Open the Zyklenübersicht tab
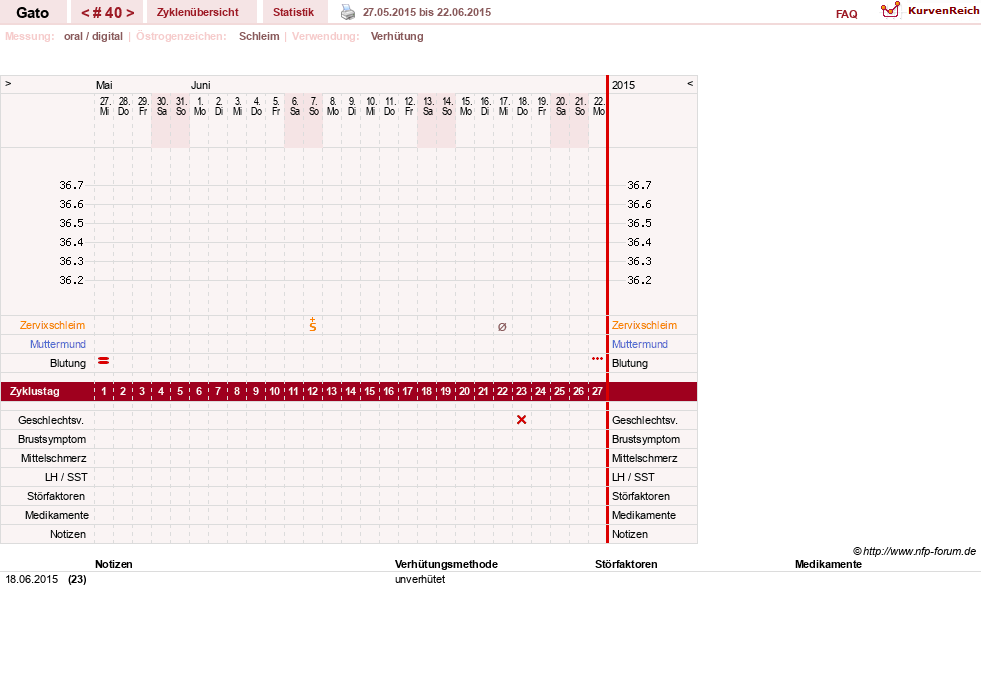The width and height of the screenshot is (981, 683). tap(198, 12)
